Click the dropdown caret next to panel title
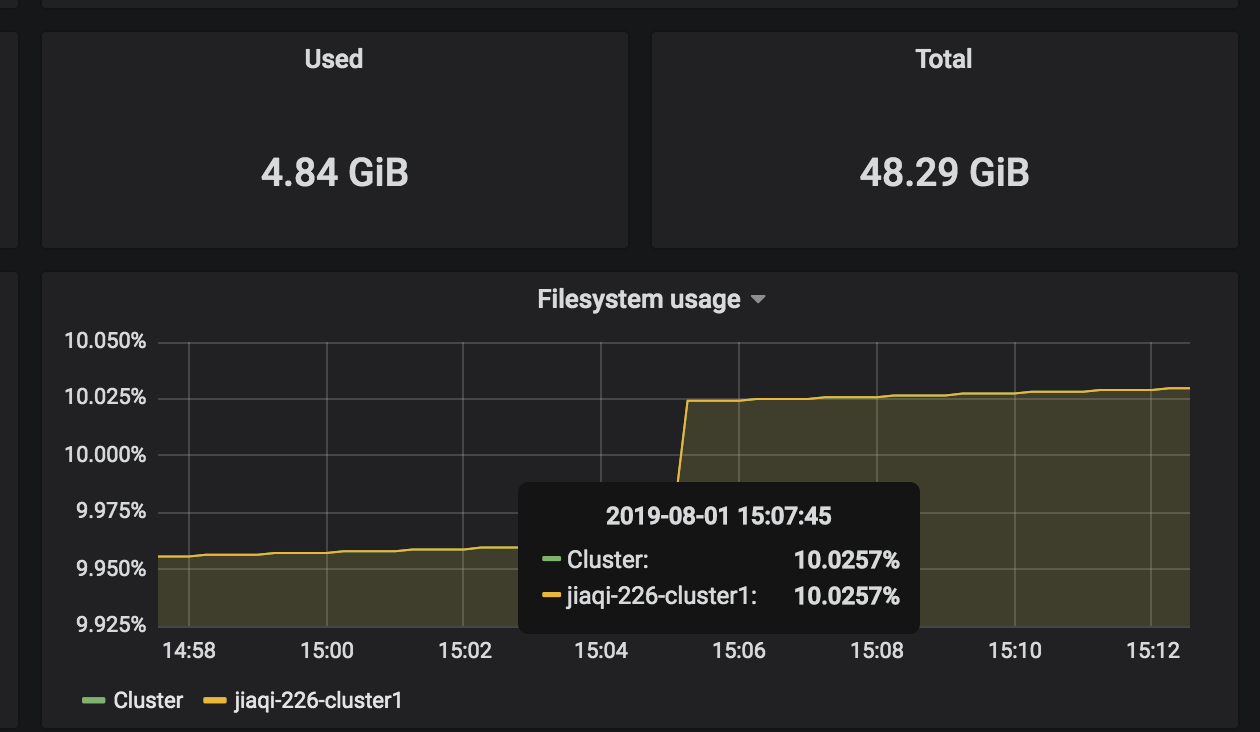Image resolution: width=1260 pixels, height=732 pixels. point(760,298)
